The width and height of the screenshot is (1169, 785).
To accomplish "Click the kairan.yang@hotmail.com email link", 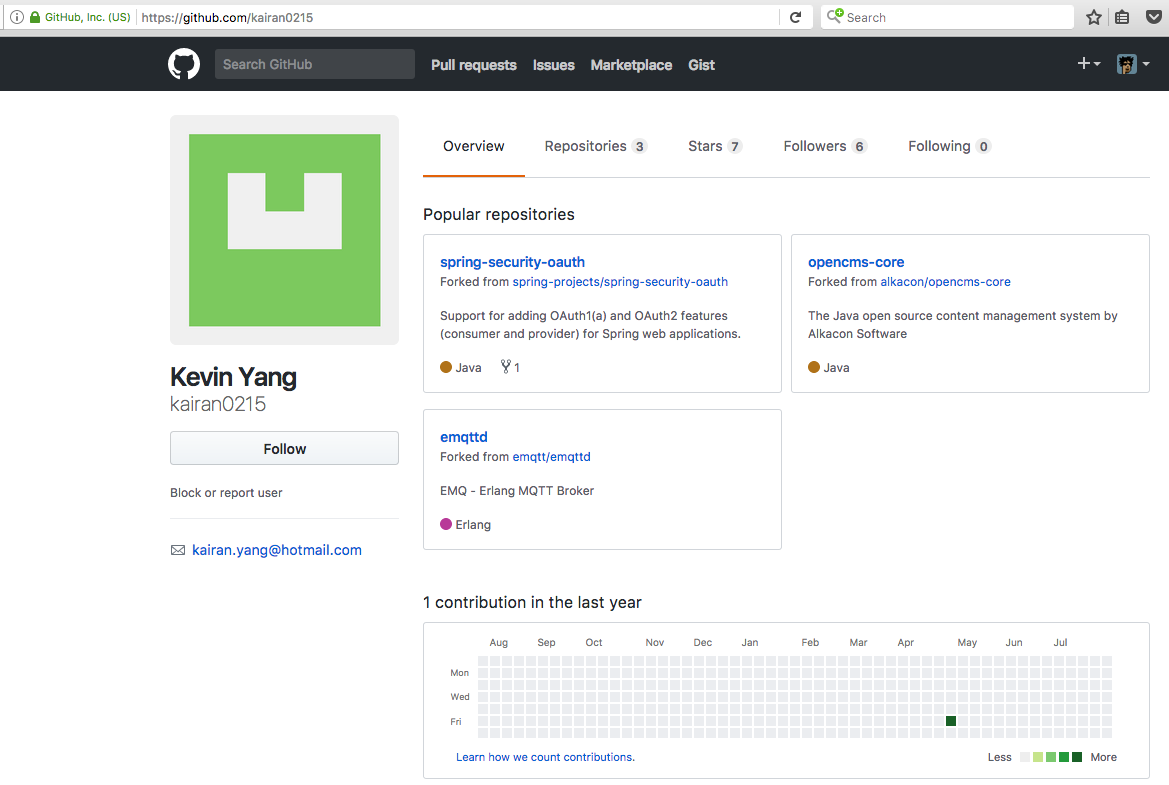I will pyautogui.click(x=277, y=550).
